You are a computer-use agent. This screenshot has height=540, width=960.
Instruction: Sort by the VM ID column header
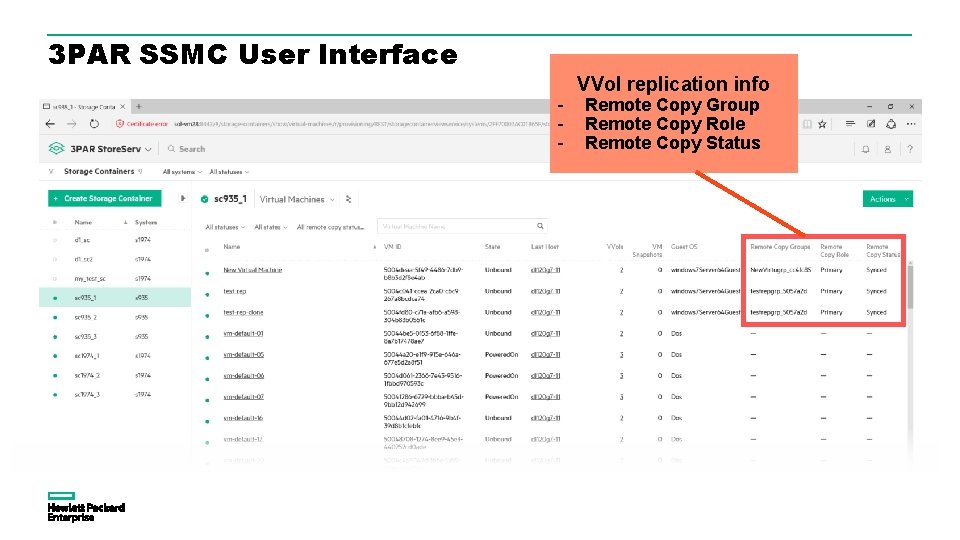pos(392,247)
